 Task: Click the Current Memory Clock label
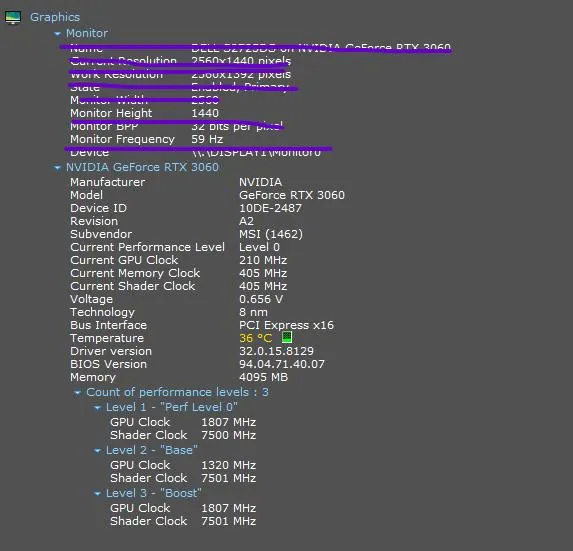[x=135, y=273]
